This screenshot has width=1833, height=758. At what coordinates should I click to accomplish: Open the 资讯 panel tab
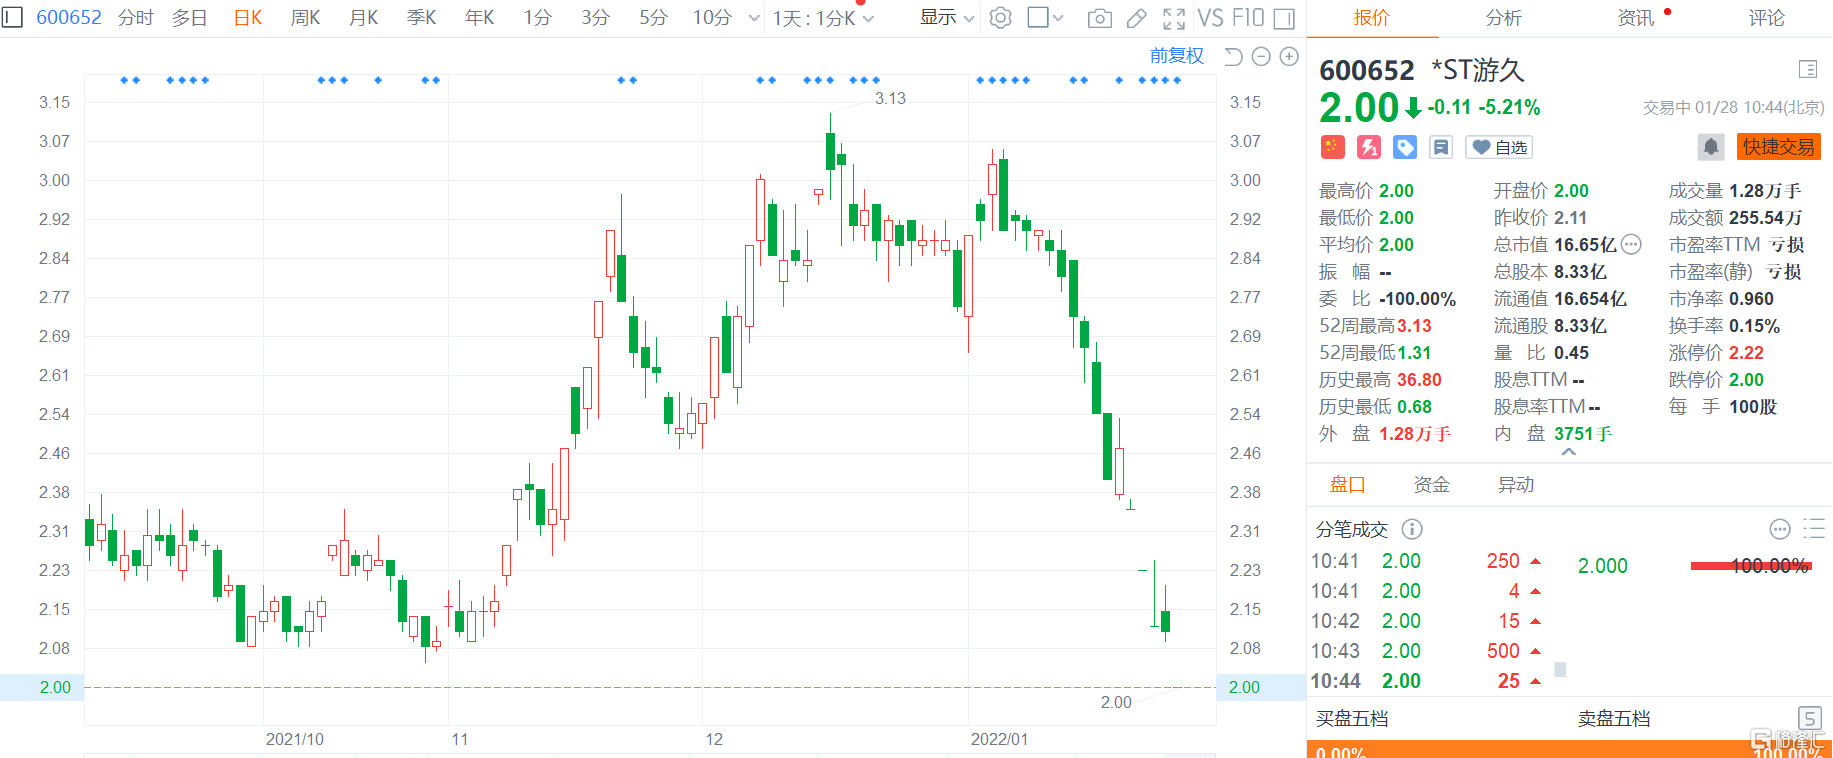tap(1635, 18)
